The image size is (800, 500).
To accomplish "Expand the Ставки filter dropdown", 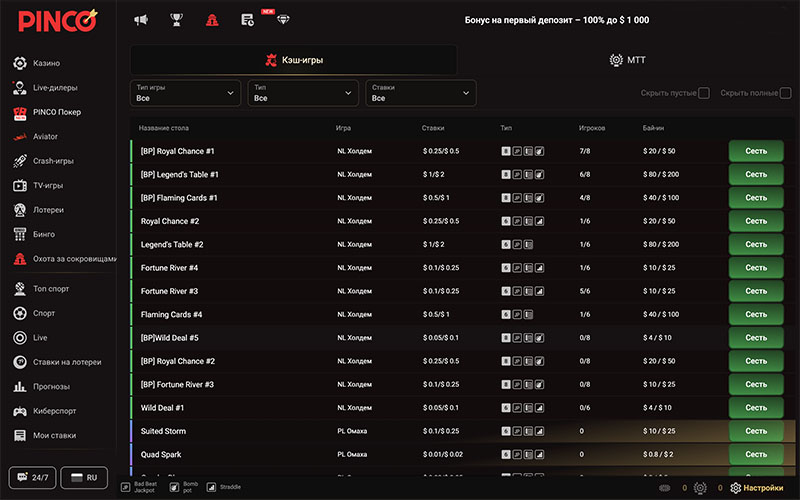I will pos(421,93).
